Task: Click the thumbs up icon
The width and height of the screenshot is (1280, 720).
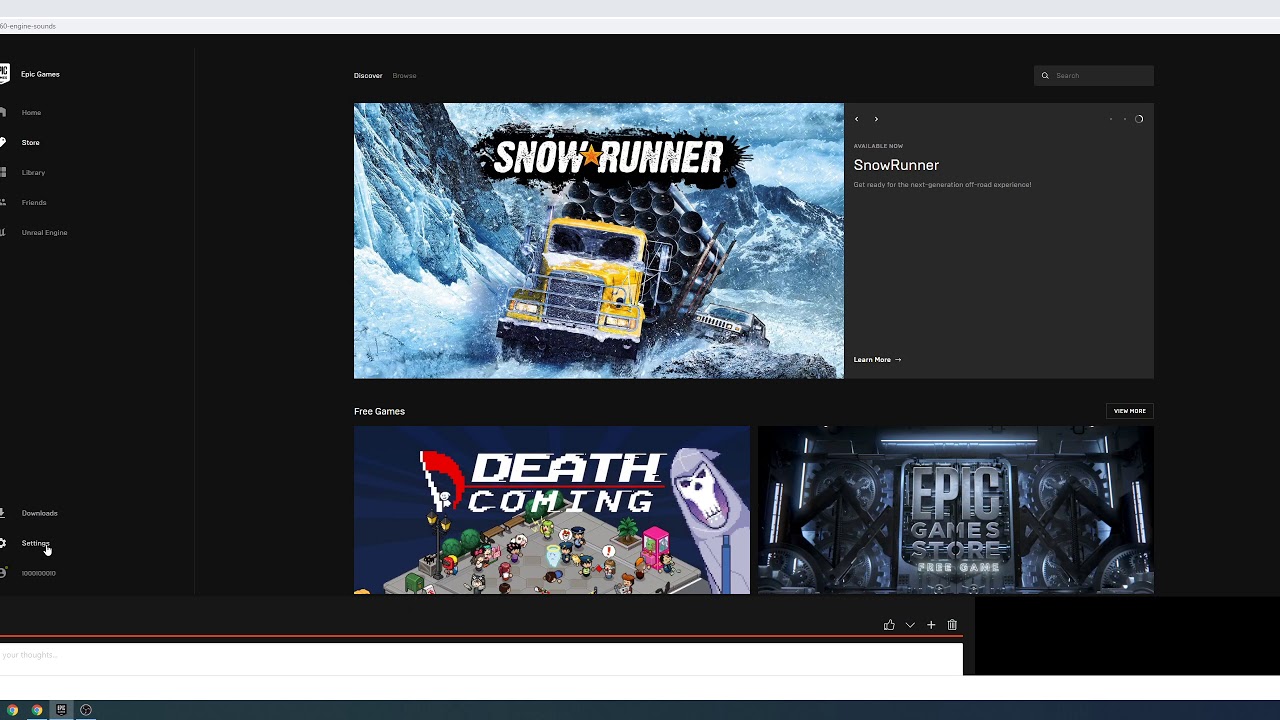Action: click(889, 625)
